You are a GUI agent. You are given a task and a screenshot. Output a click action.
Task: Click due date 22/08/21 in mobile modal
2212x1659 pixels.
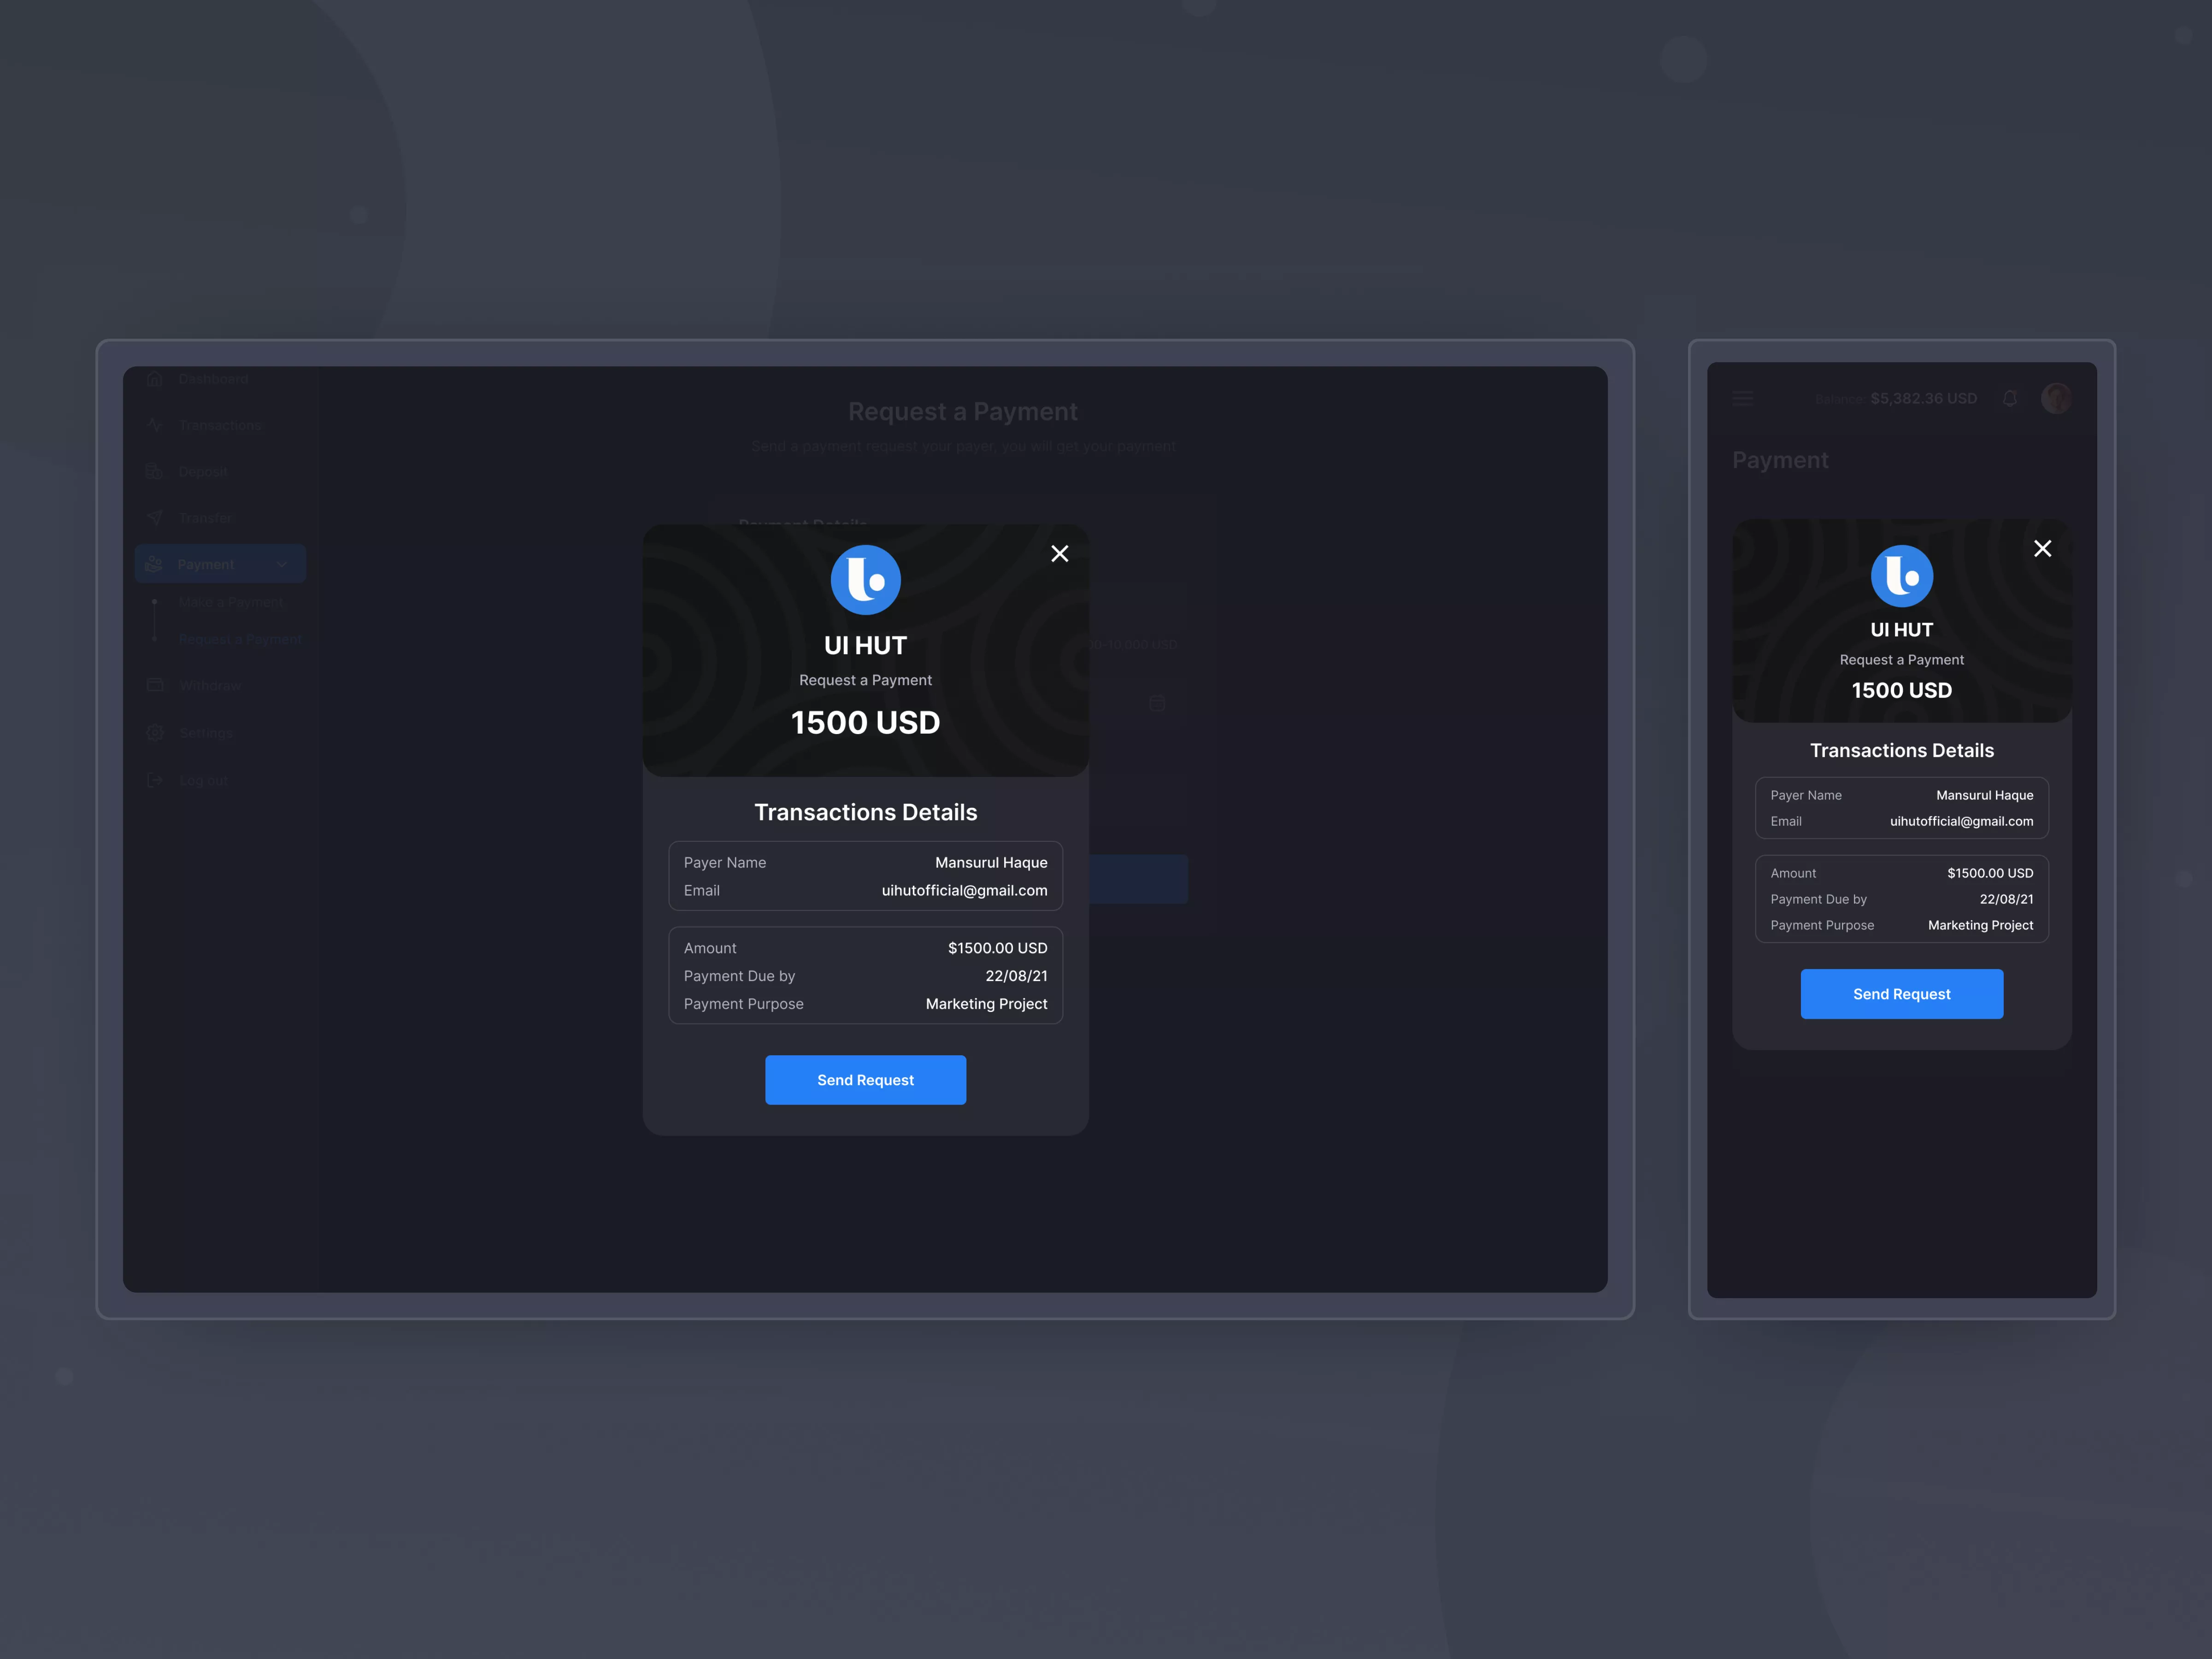point(2007,899)
